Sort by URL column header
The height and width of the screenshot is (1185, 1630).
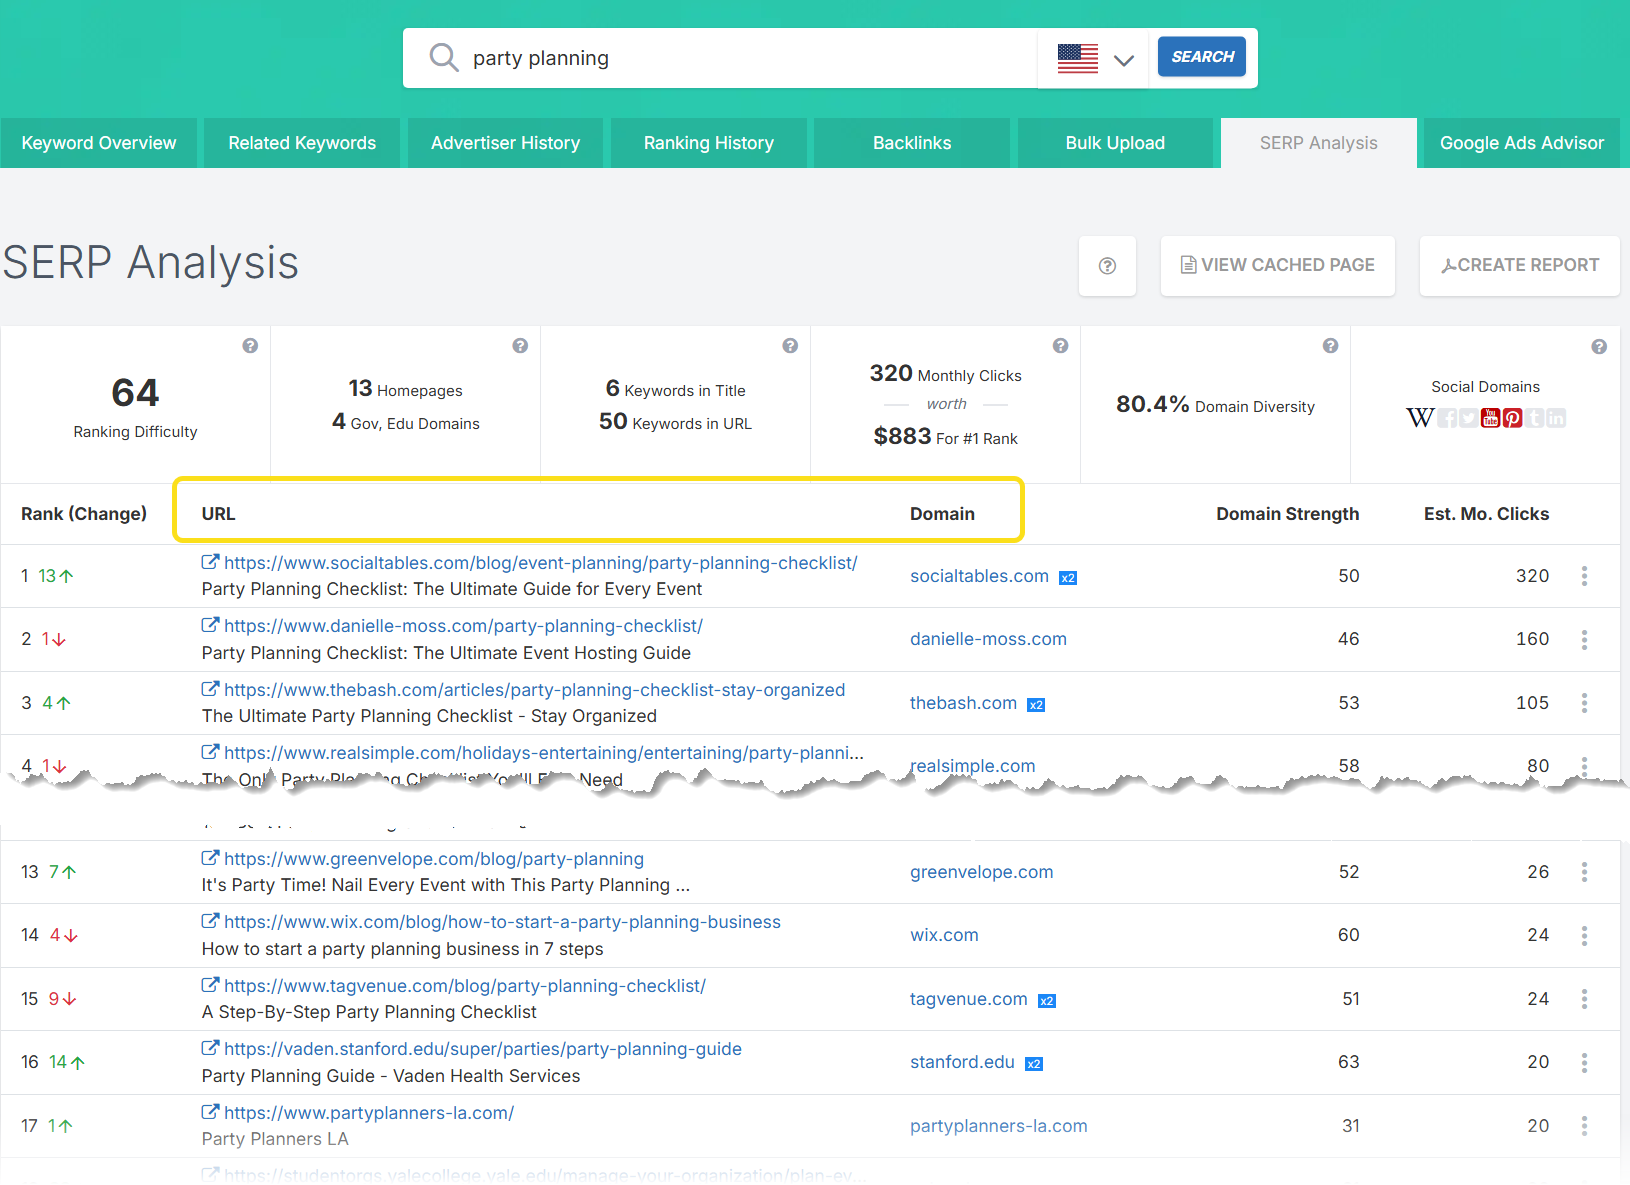coord(218,514)
